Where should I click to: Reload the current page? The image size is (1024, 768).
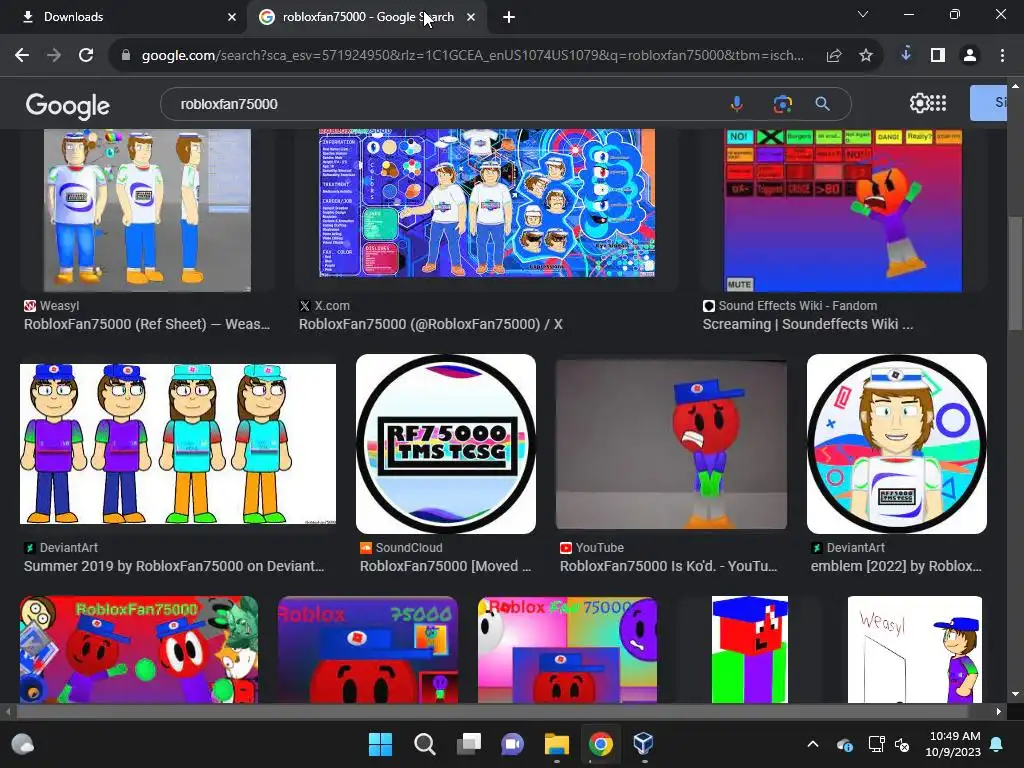[86, 56]
